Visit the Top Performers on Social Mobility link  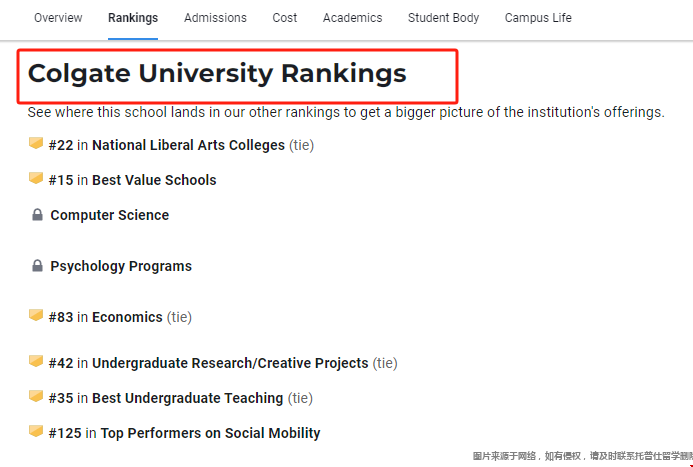point(210,433)
